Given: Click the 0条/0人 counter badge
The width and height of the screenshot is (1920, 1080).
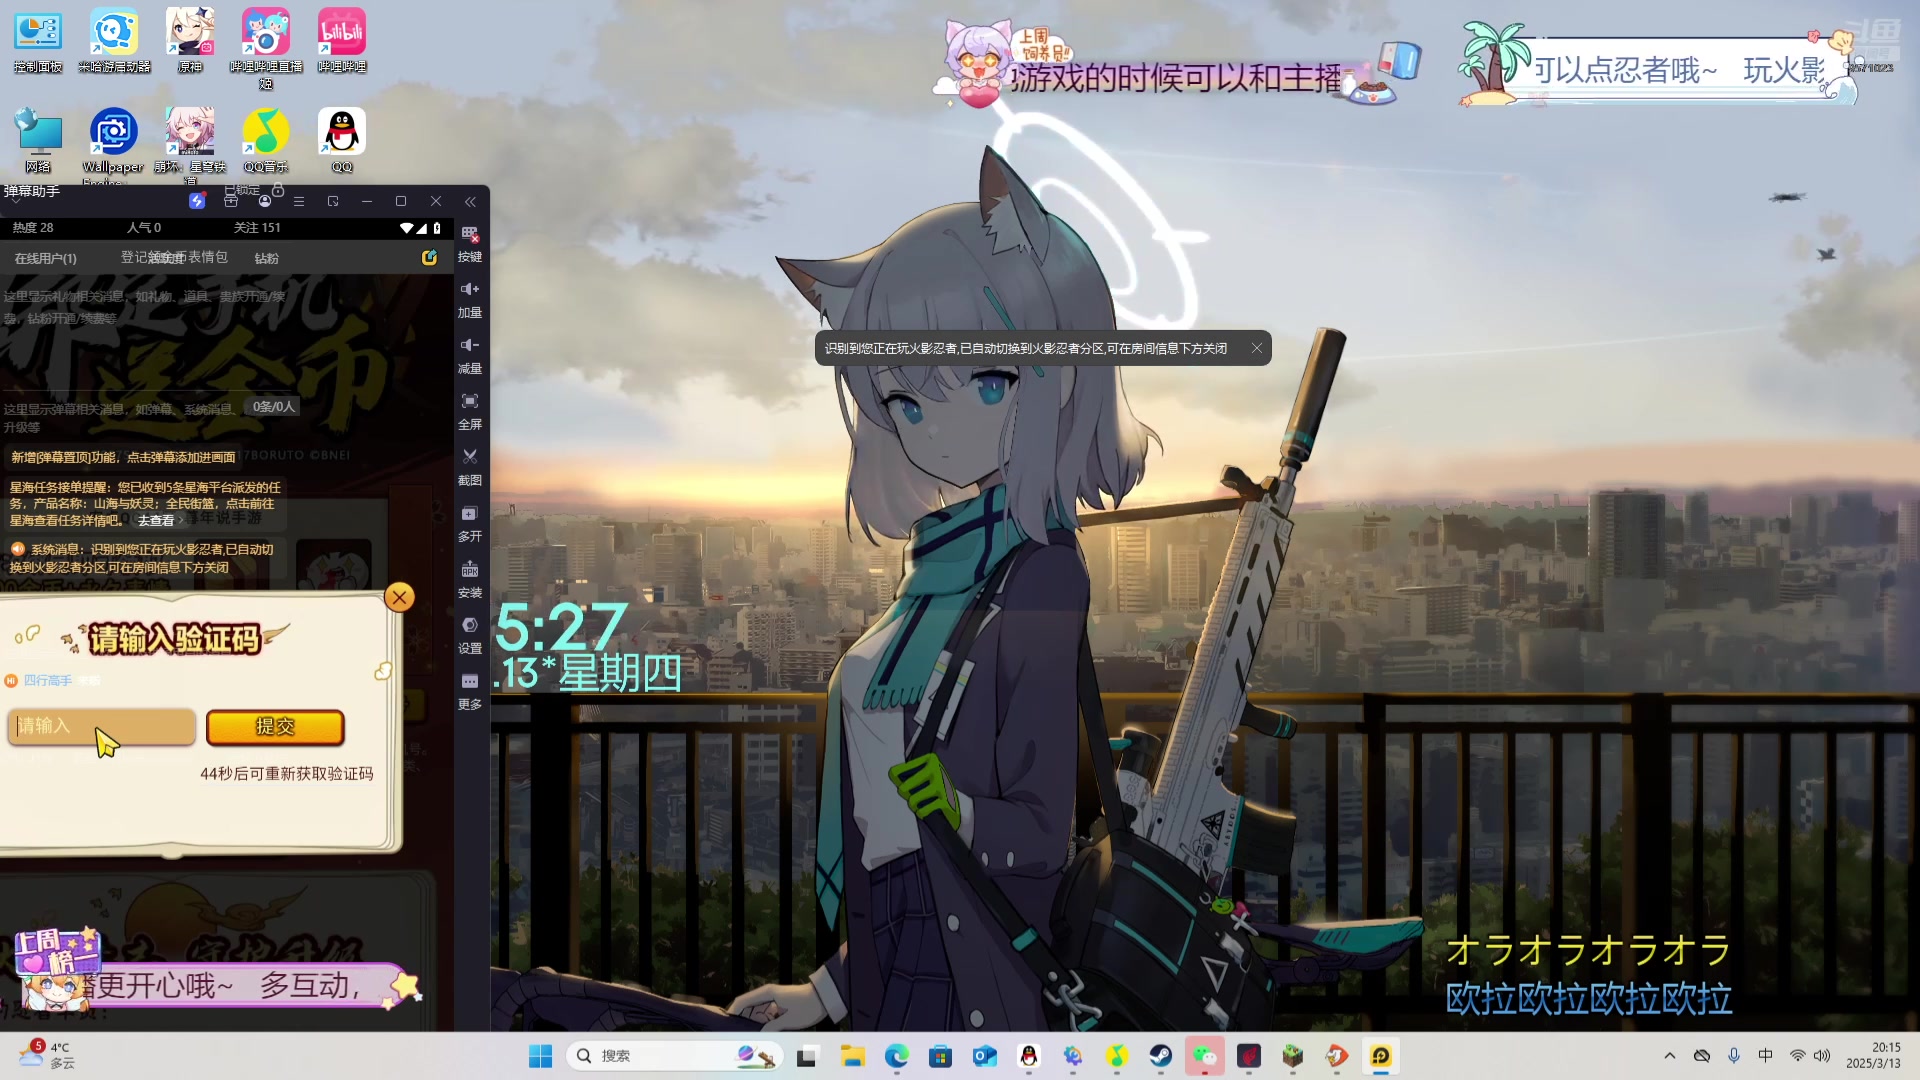Looking at the screenshot, I should click(x=273, y=407).
